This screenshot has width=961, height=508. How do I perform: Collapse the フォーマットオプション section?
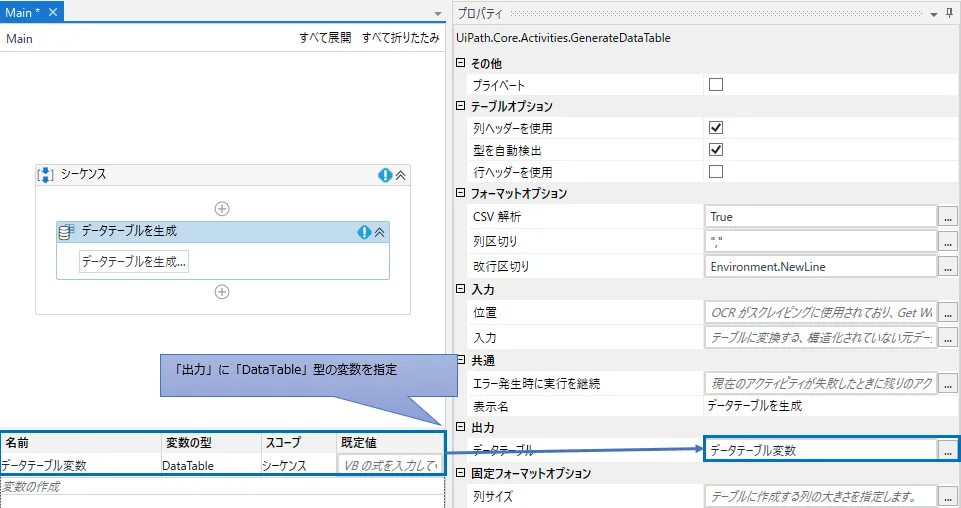[x=461, y=192]
